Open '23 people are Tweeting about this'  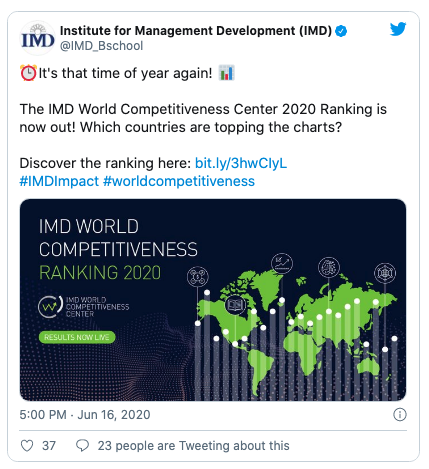[193, 446]
